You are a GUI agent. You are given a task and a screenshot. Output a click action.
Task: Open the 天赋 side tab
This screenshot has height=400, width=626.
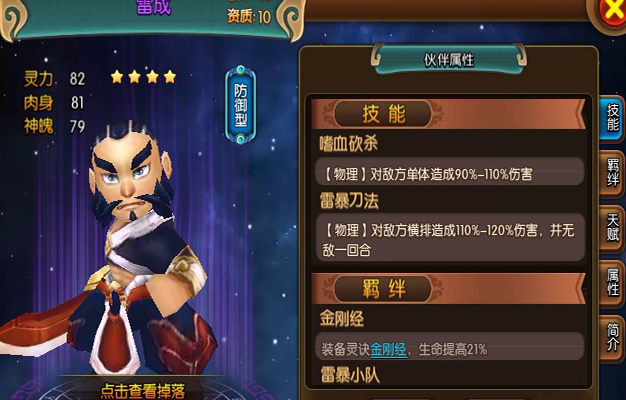(x=612, y=228)
